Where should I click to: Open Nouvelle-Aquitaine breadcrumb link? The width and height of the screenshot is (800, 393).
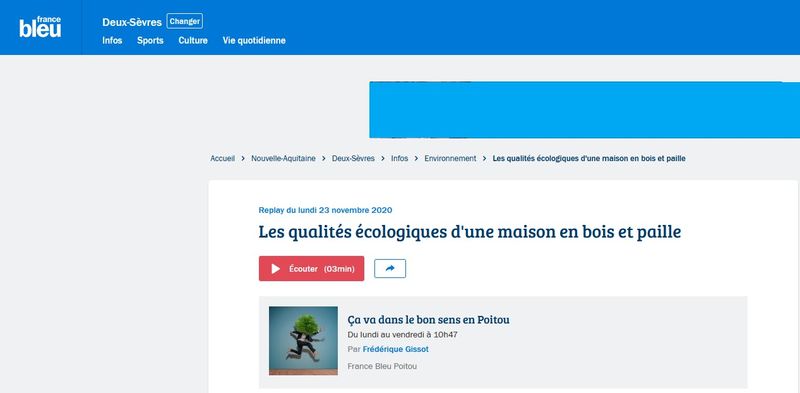[283, 159]
